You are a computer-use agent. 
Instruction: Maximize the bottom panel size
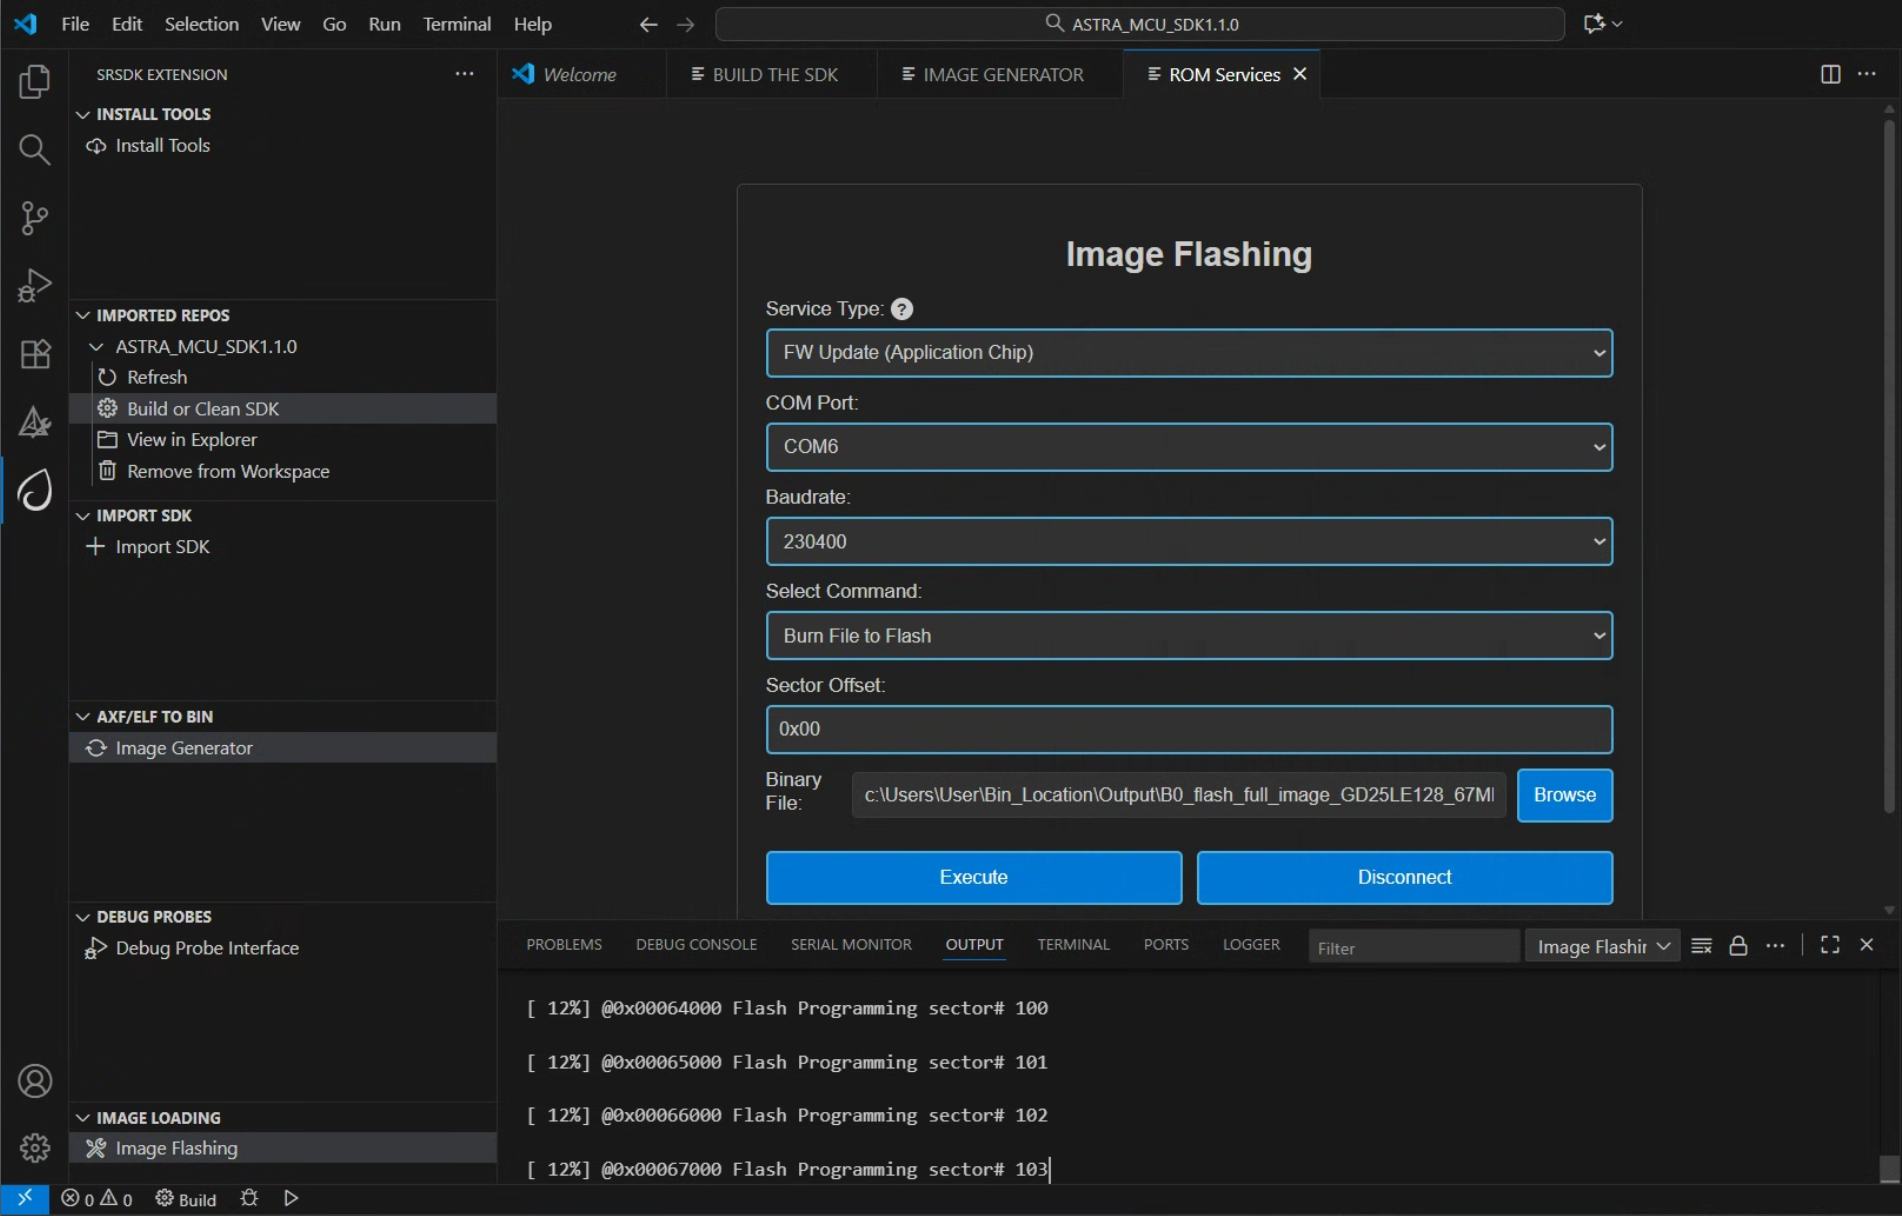1829,945
